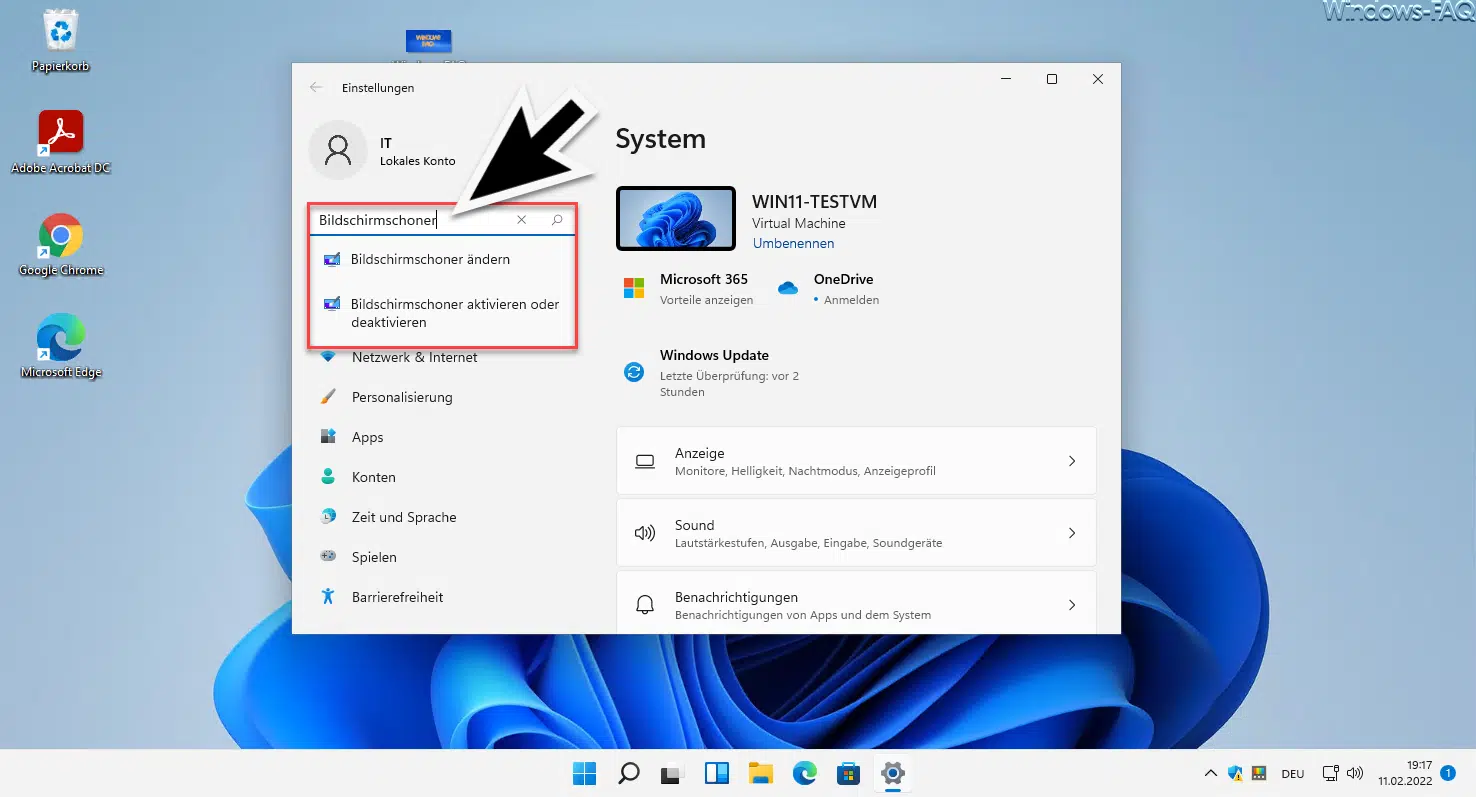Expand the Anzeige settings row
The height and width of the screenshot is (797, 1476).
click(x=856, y=461)
